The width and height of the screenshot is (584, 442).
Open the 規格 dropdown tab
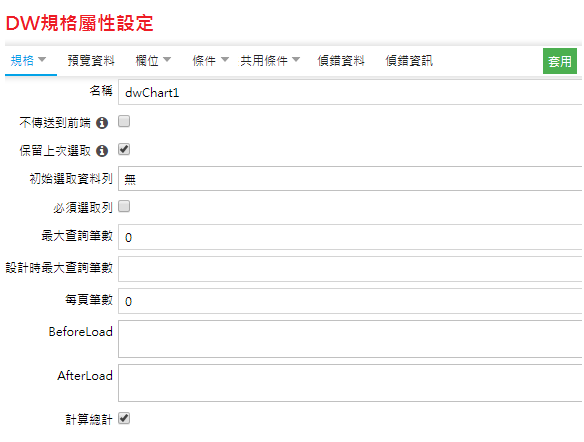tap(29, 61)
